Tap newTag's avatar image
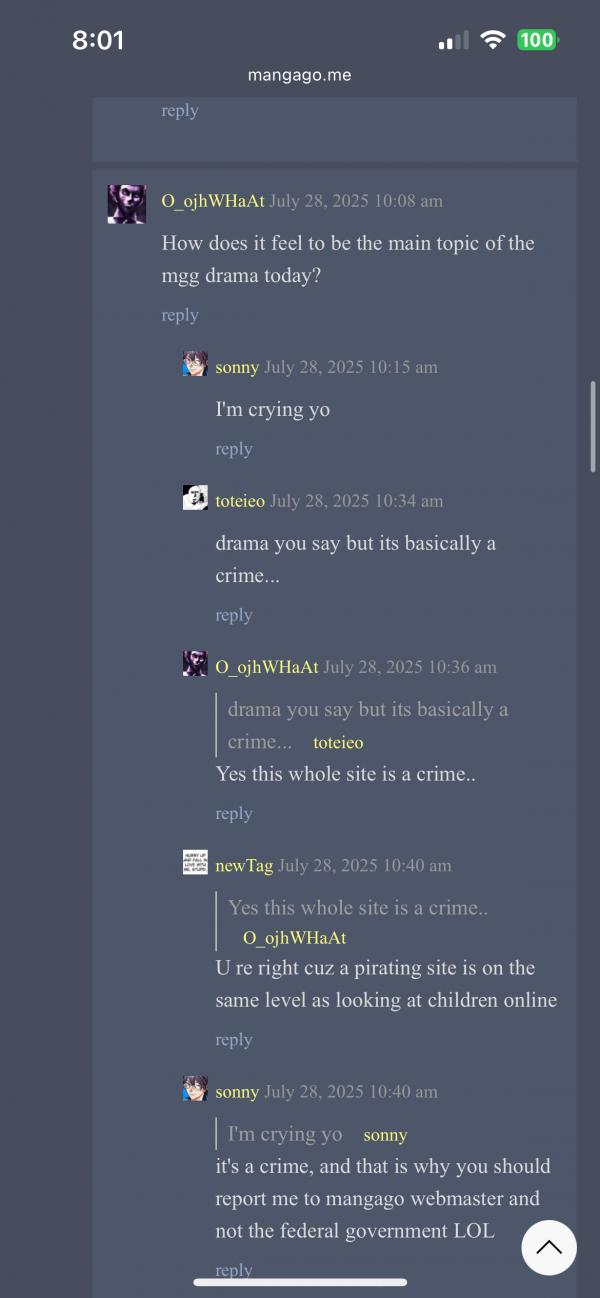Image resolution: width=600 pixels, height=1298 pixels. 195,863
